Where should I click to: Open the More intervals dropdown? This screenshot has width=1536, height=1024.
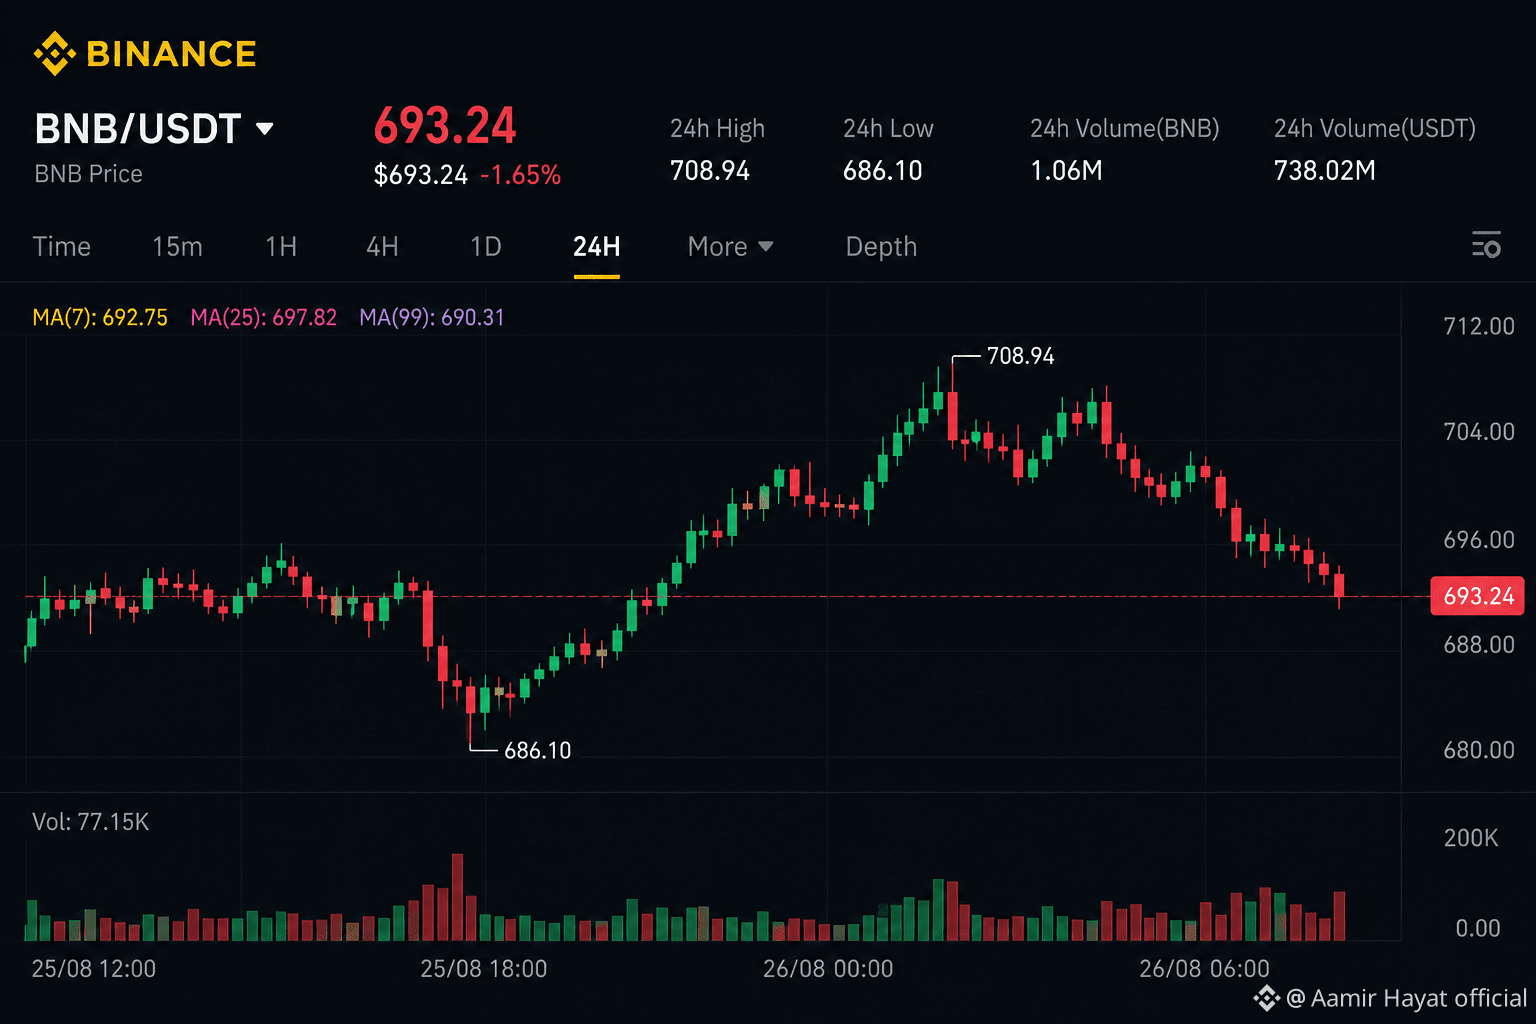pos(730,246)
